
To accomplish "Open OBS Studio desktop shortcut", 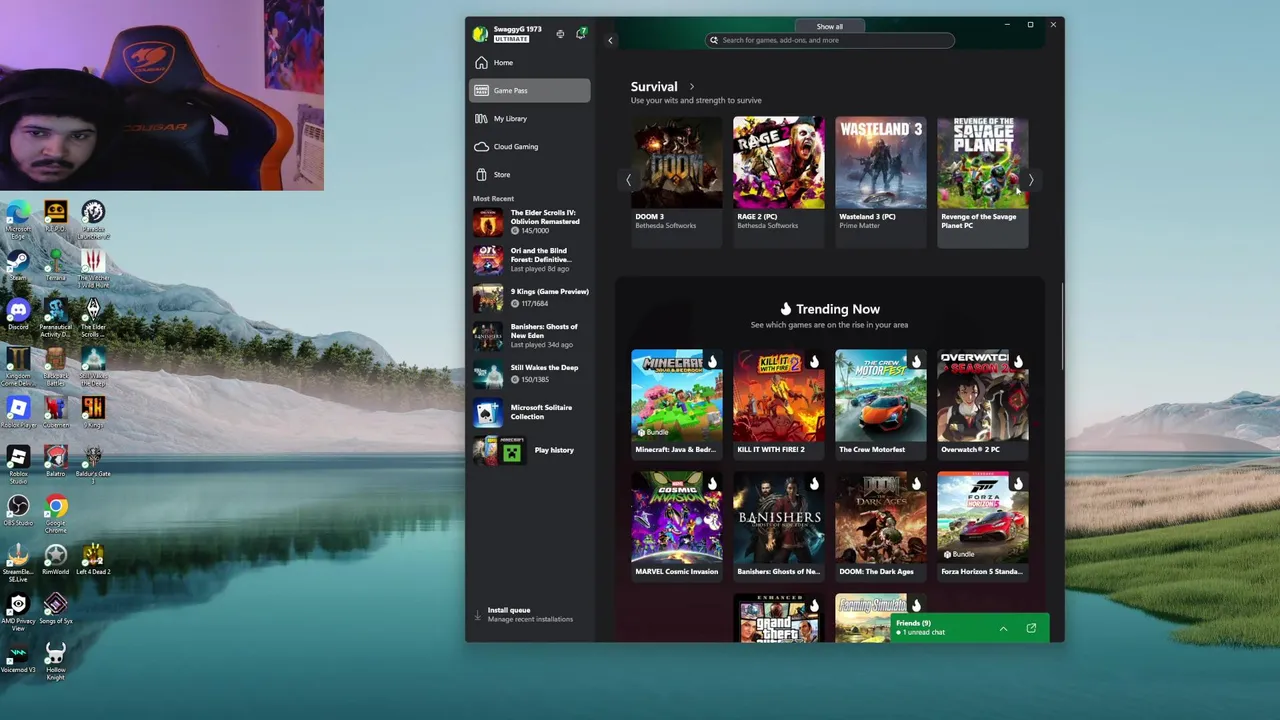I will 18,510.
